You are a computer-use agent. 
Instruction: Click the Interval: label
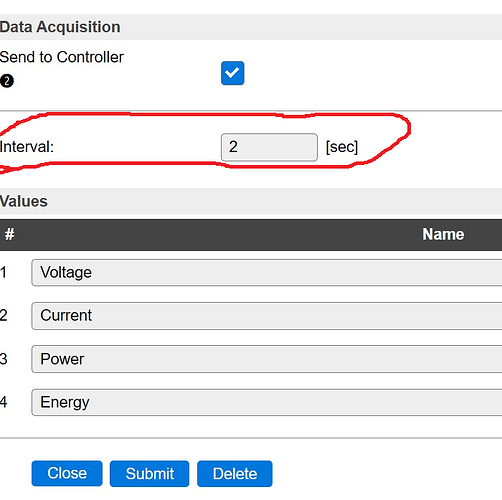[27, 147]
